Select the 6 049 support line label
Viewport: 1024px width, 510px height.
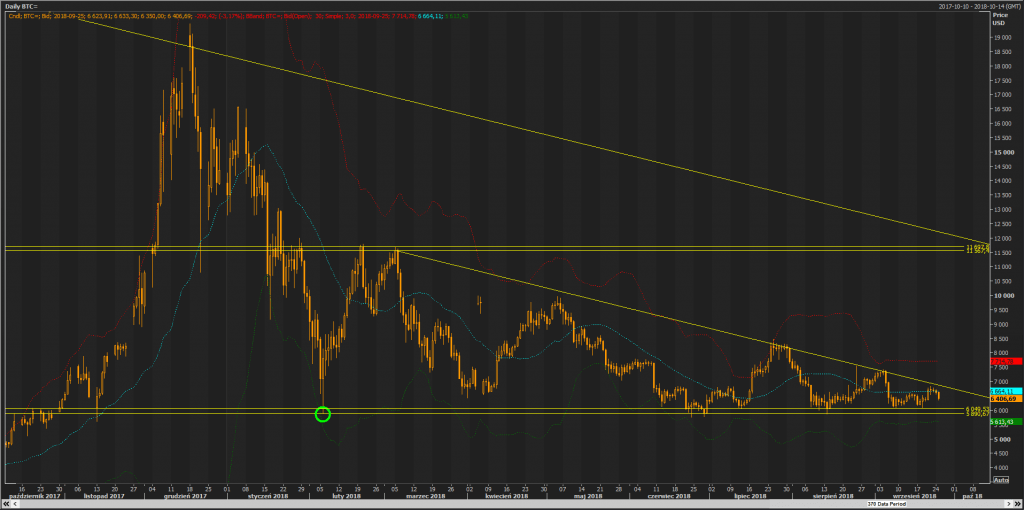pos(977,408)
